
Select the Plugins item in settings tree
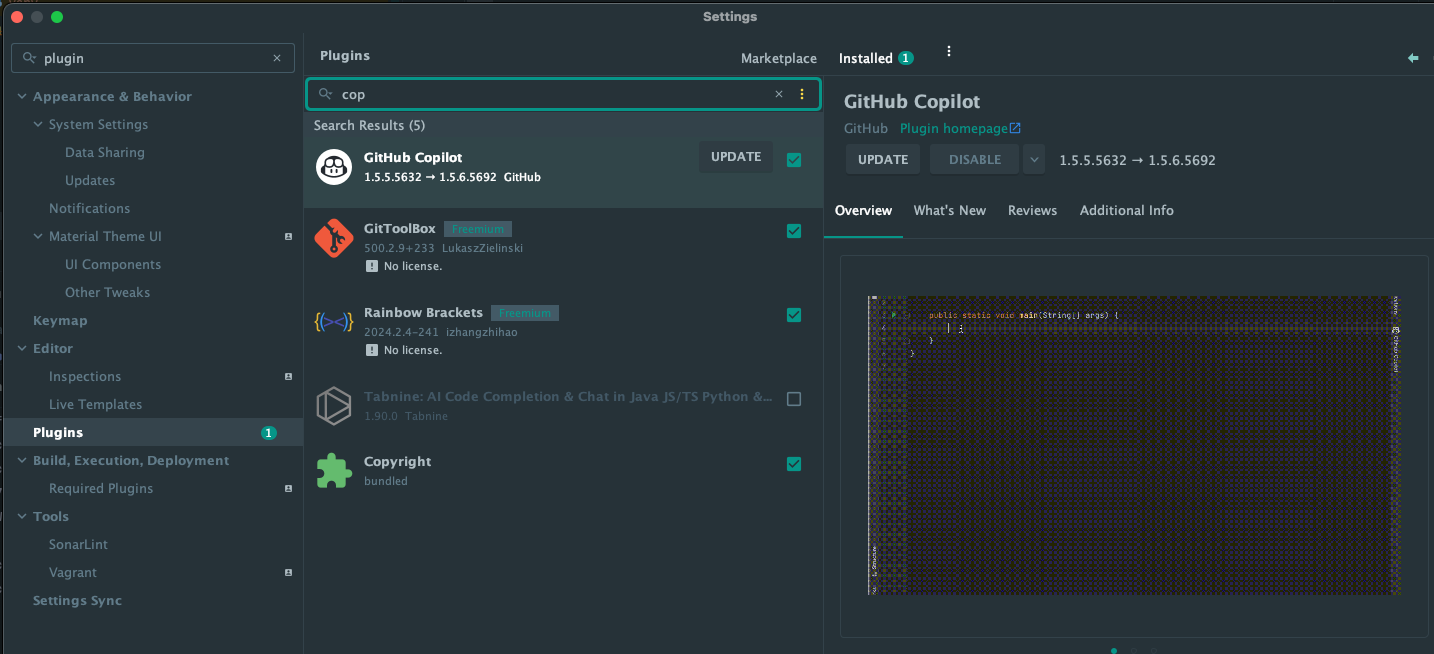pos(152,432)
